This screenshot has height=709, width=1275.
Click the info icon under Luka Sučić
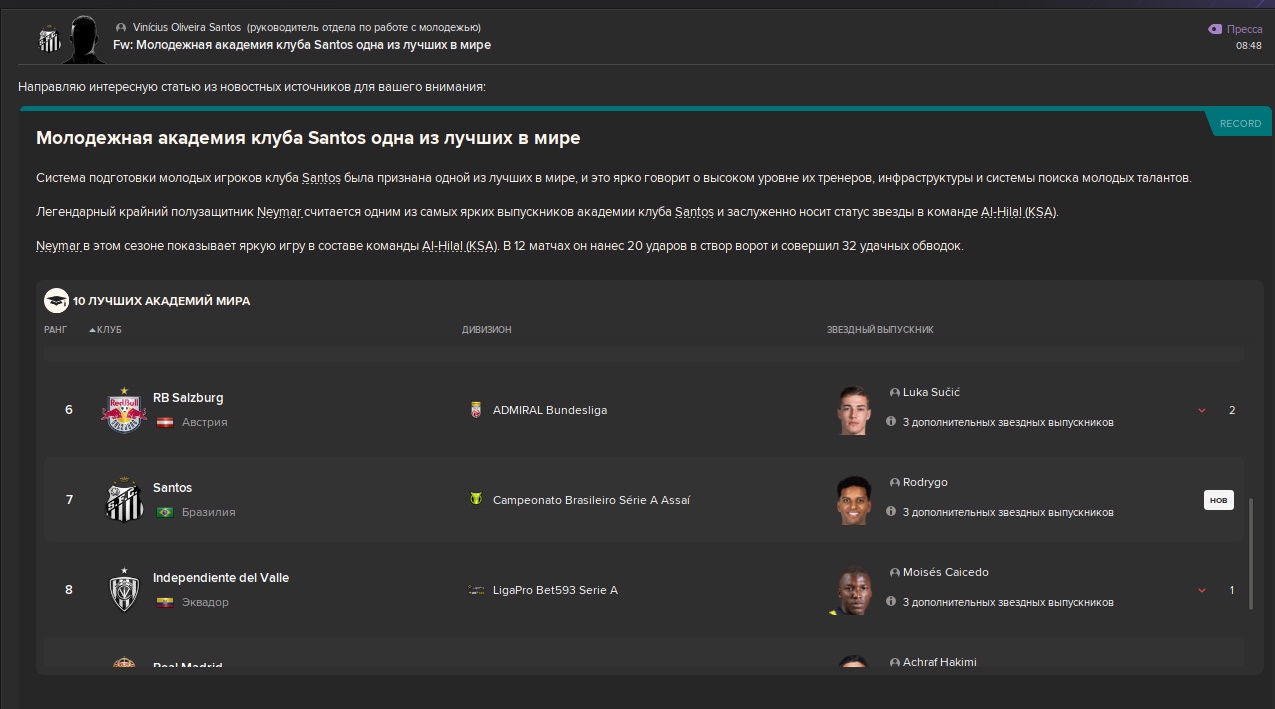tap(891, 422)
